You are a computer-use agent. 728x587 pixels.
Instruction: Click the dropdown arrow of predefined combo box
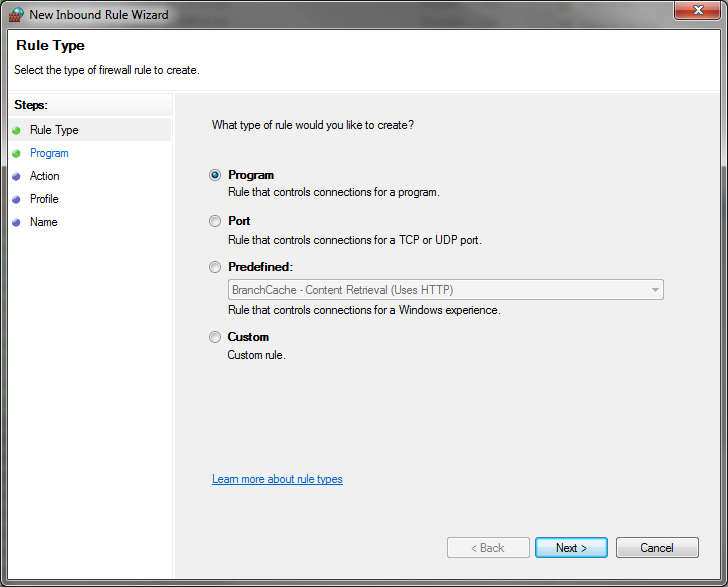click(655, 290)
